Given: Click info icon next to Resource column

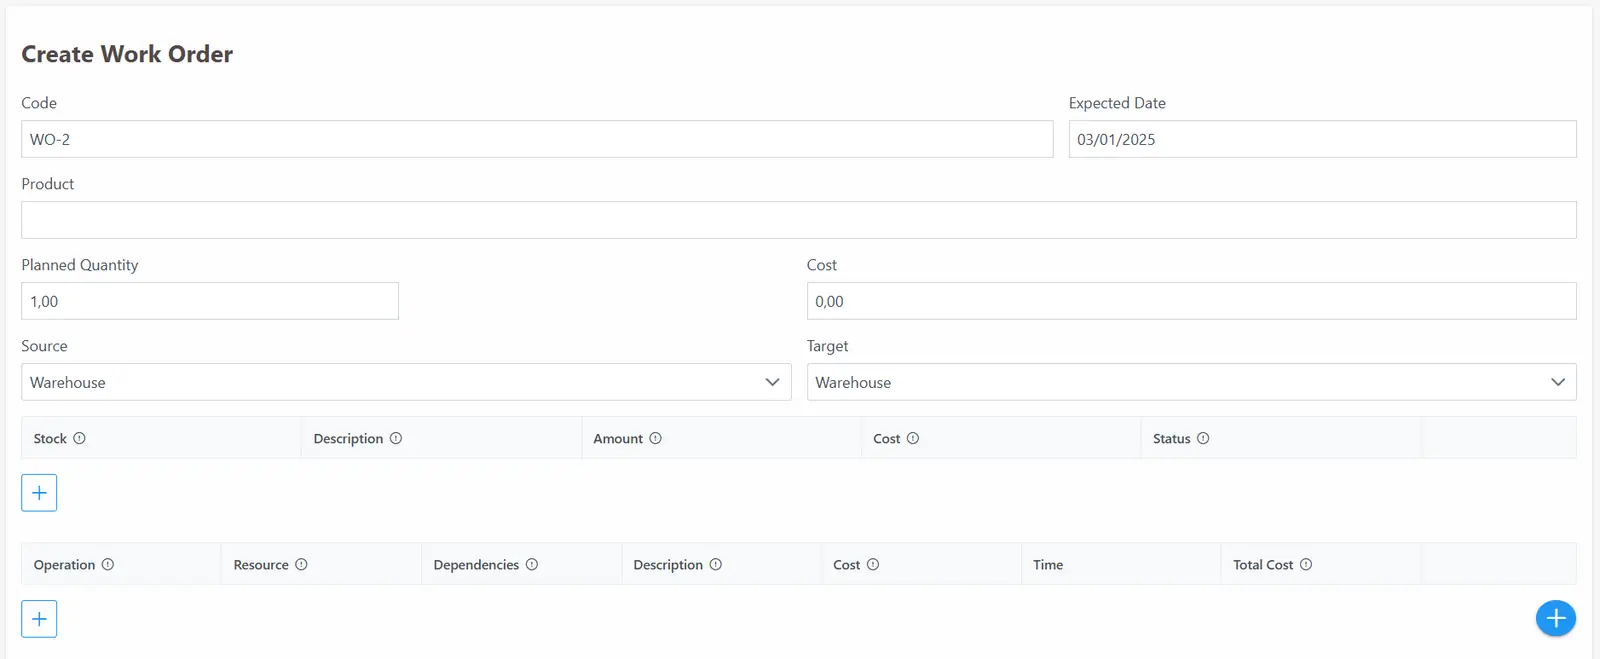Looking at the screenshot, I should [x=301, y=564].
